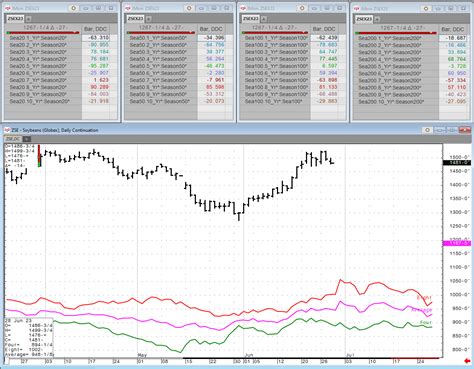This screenshot has height=369, width=474.
Task: Add a new tab beside ZSE.DC chart tab
Action: pos(27,139)
